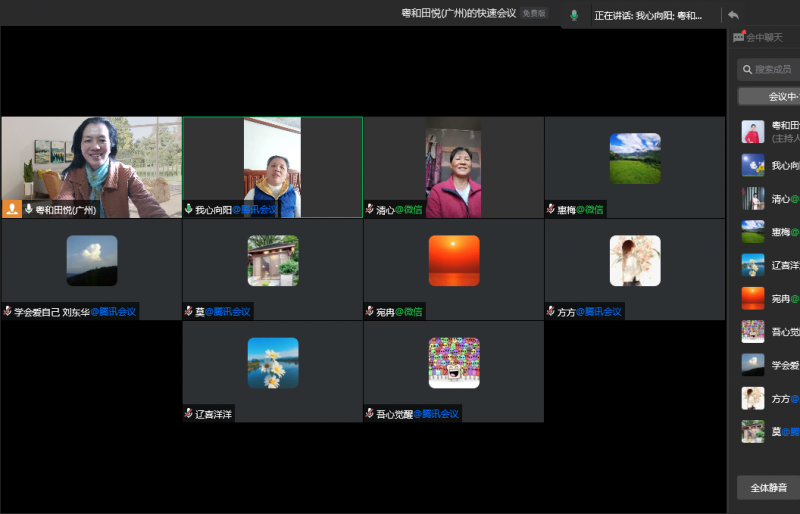
Task: Click the reply arrow icon in top bar
Action: pos(733,15)
